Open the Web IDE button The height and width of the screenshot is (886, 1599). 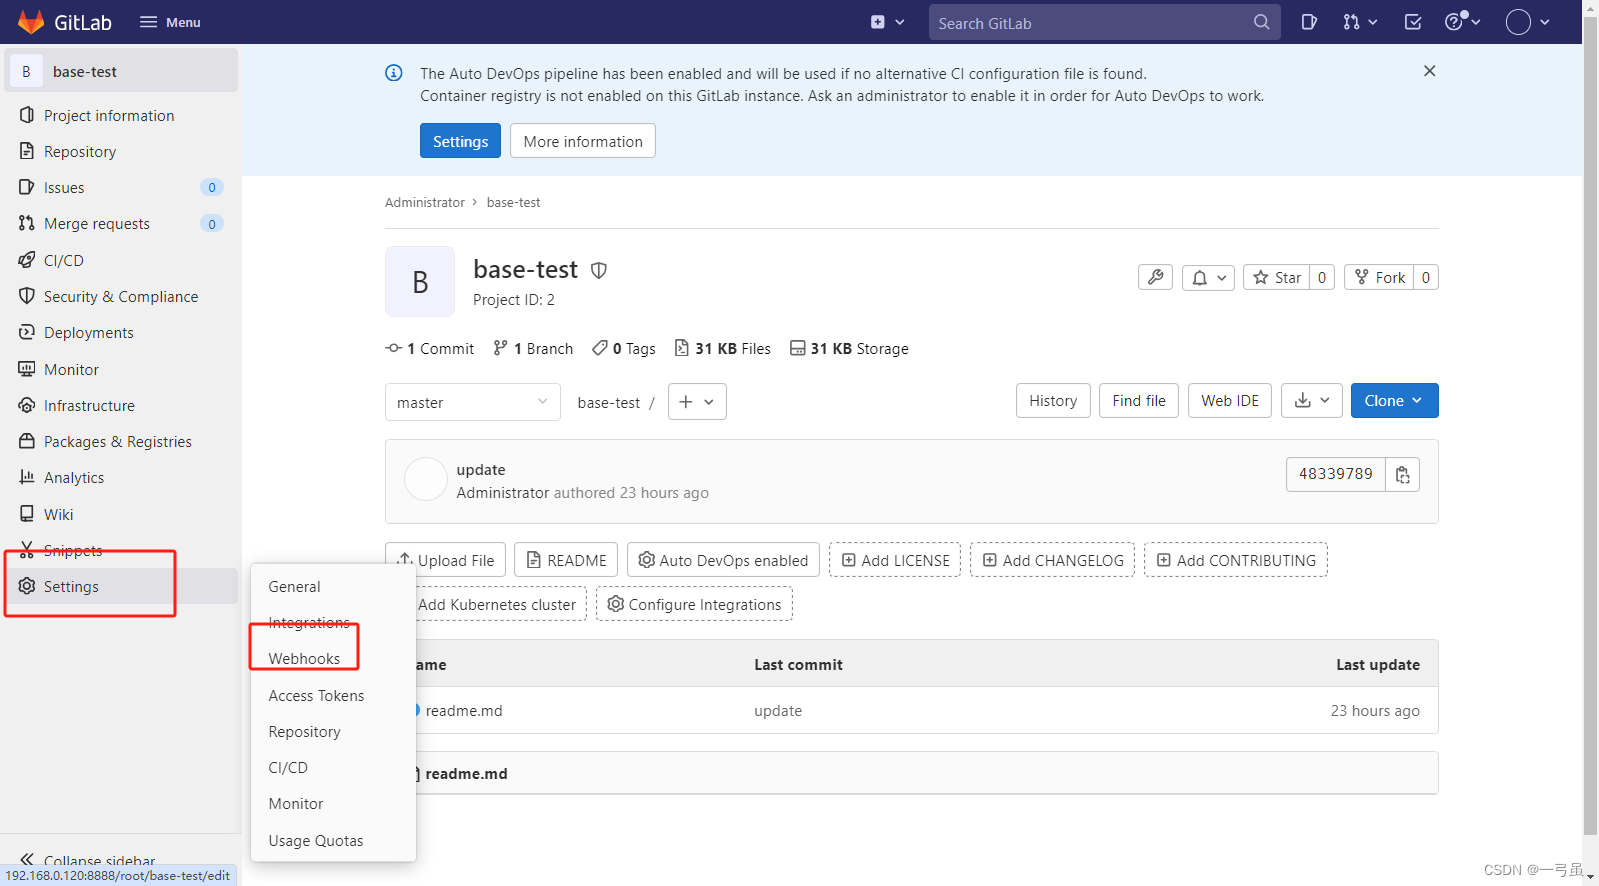pos(1230,400)
